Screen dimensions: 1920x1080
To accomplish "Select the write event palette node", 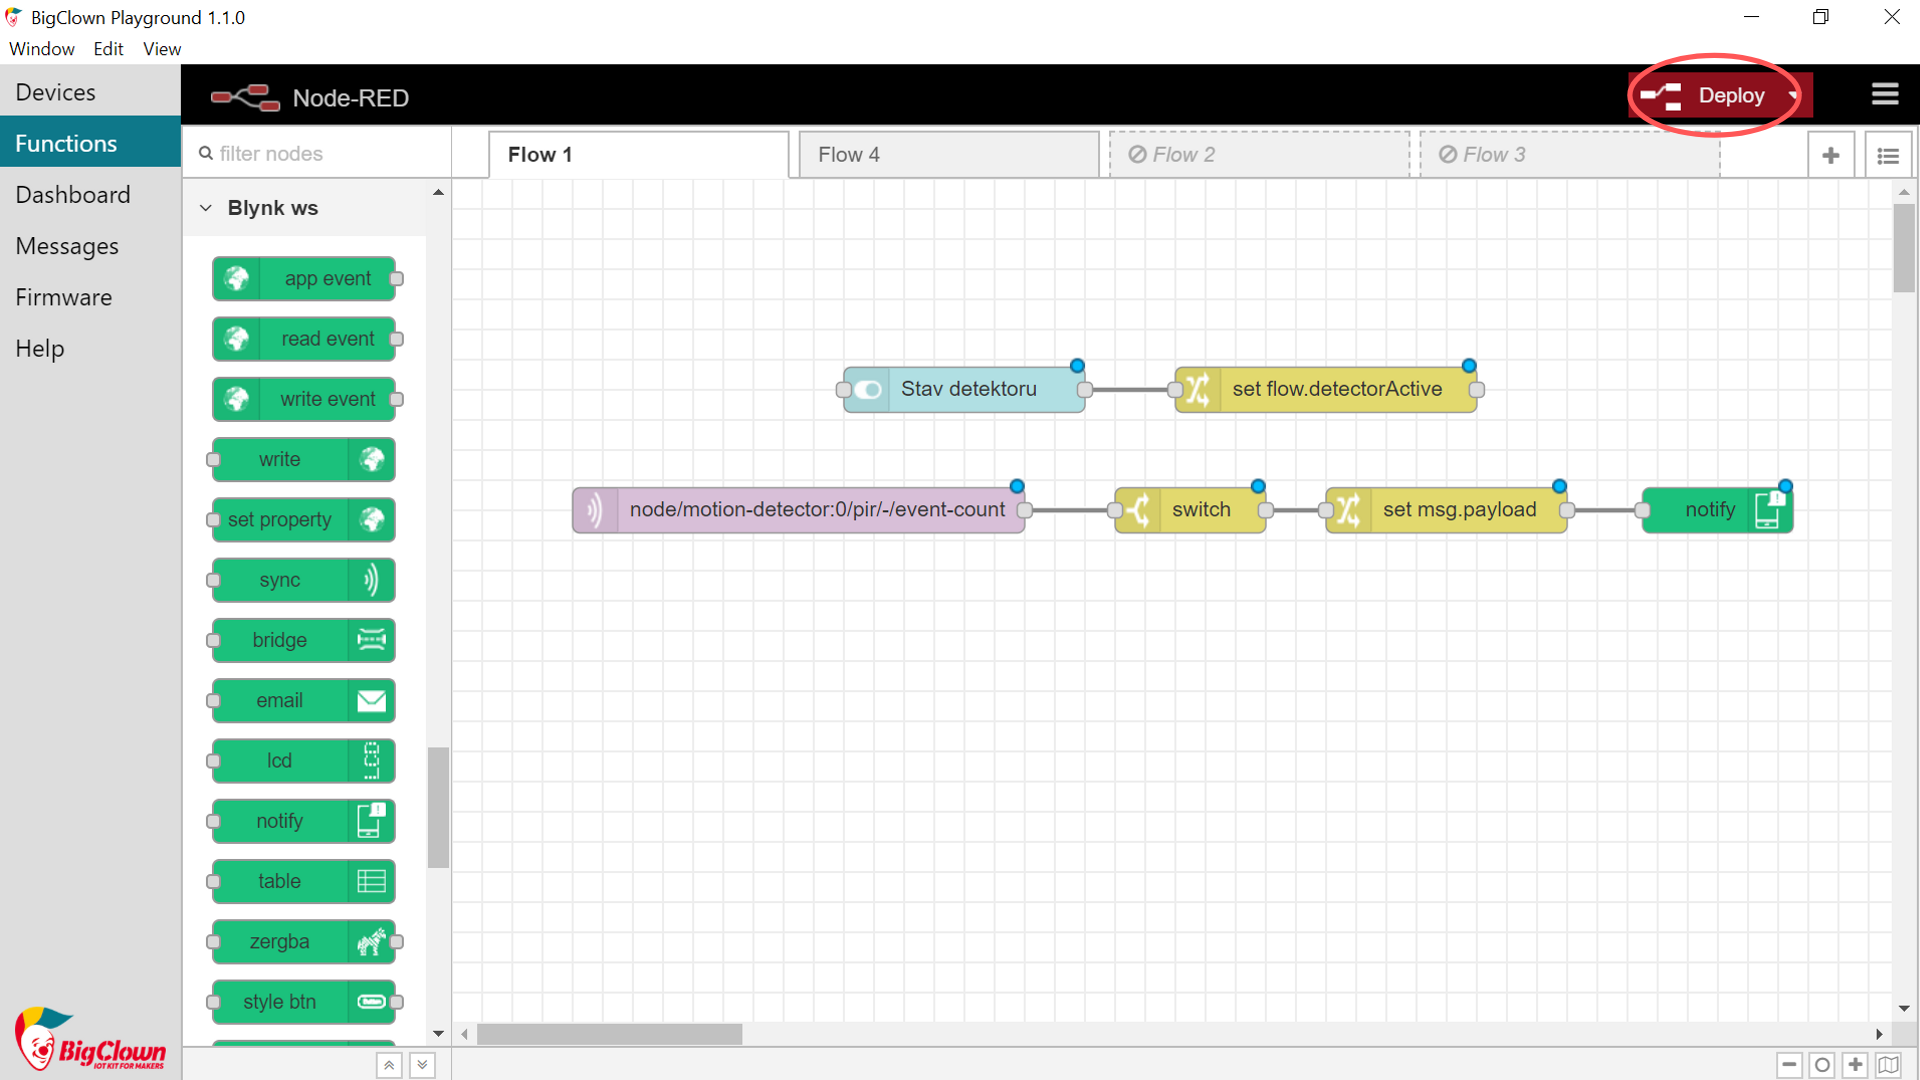I will [x=303, y=399].
